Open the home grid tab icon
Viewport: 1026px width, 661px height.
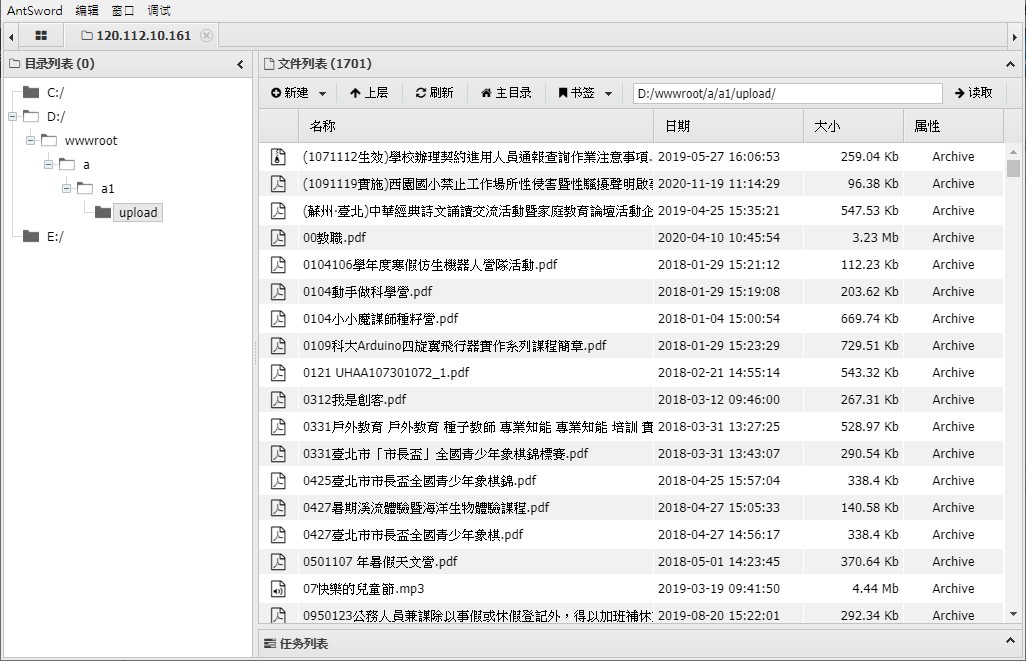(x=41, y=35)
